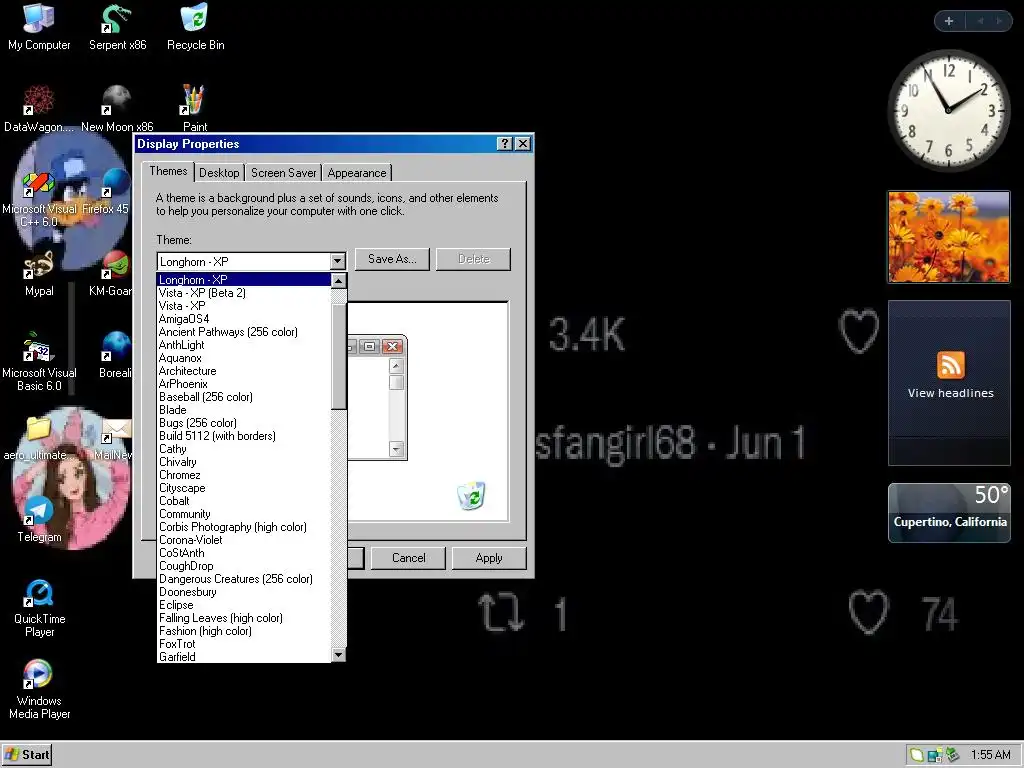
Task: Open the Cupertino, California weather gadget
Action: pyautogui.click(x=949, y=513)
